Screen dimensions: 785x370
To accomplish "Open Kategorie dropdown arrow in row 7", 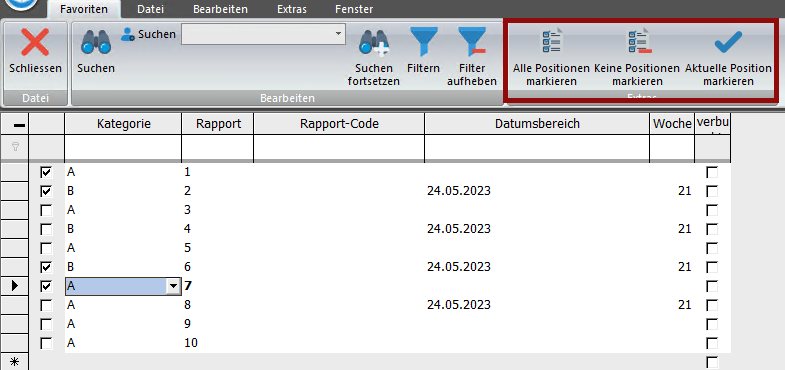I will [174, 286].
